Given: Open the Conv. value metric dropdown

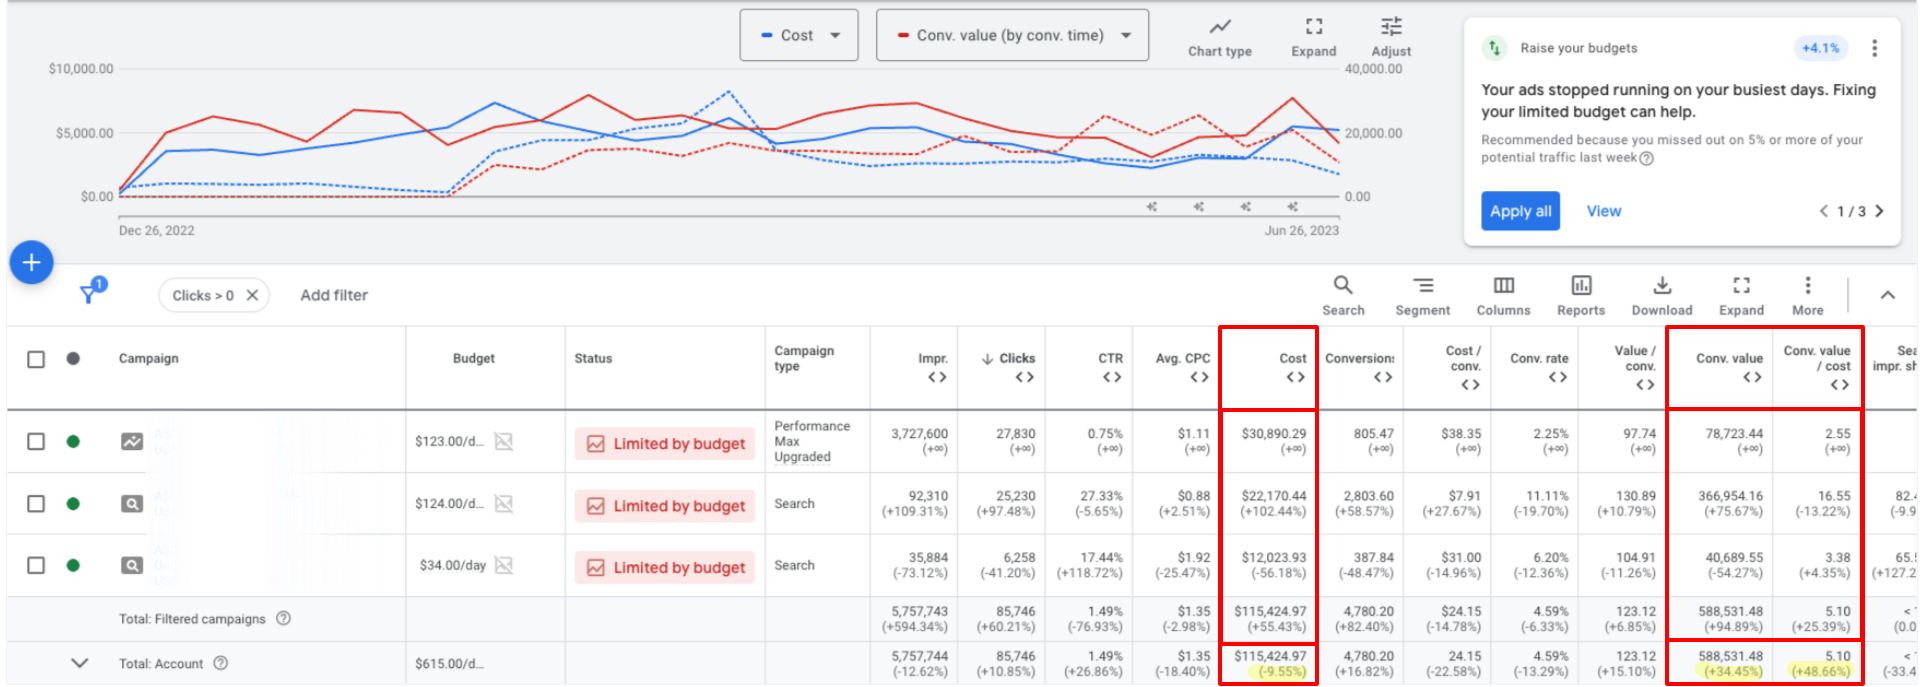Looking at the screenshot, I should coord(1012,35).
